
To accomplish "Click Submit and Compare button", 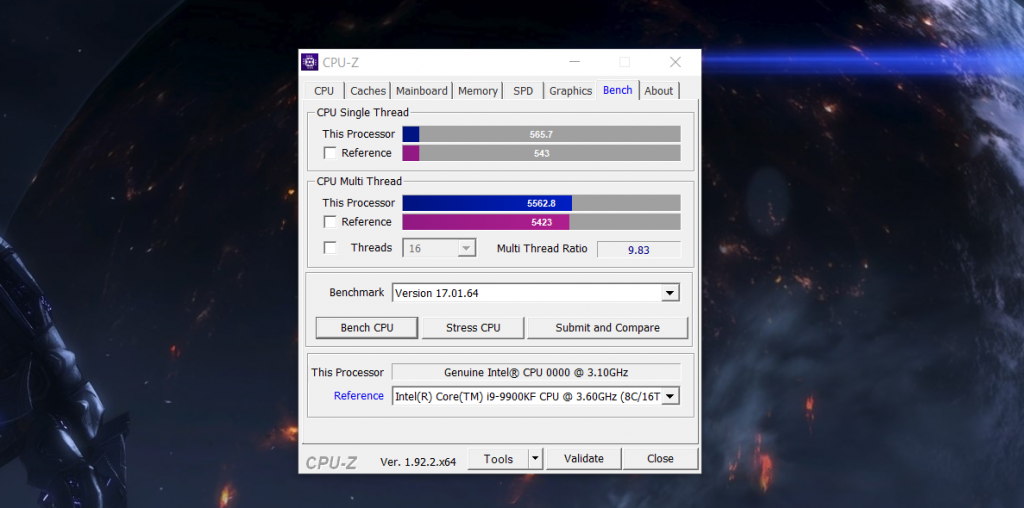I will (607, 328).
